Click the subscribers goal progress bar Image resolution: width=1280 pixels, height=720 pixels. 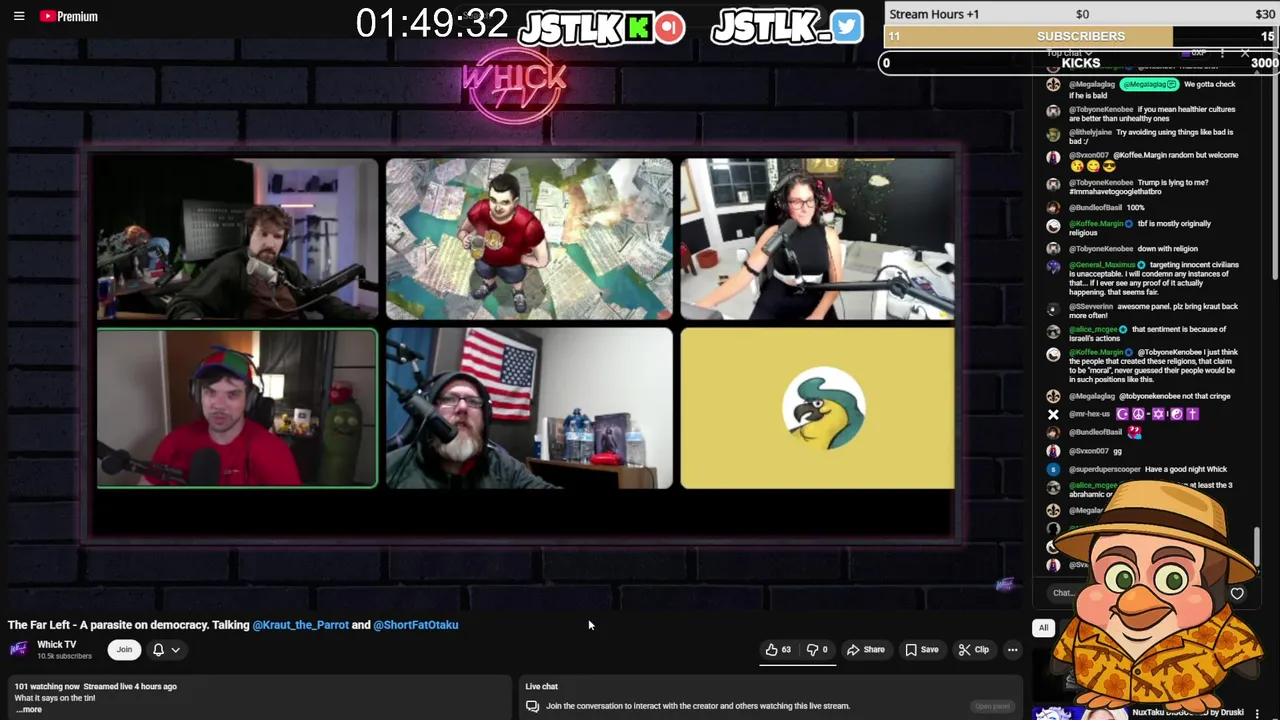(x=1080, y=36)
